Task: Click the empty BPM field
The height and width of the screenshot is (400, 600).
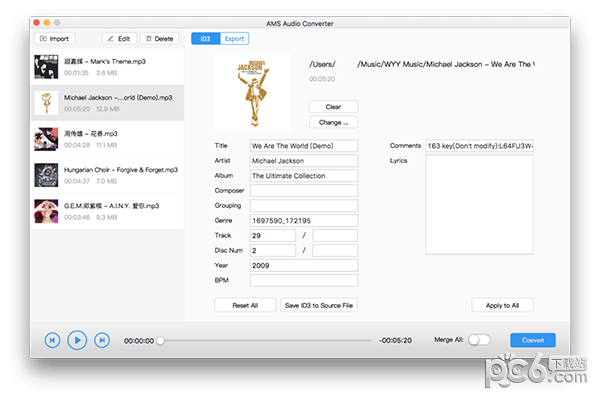Action: (304, 280)
